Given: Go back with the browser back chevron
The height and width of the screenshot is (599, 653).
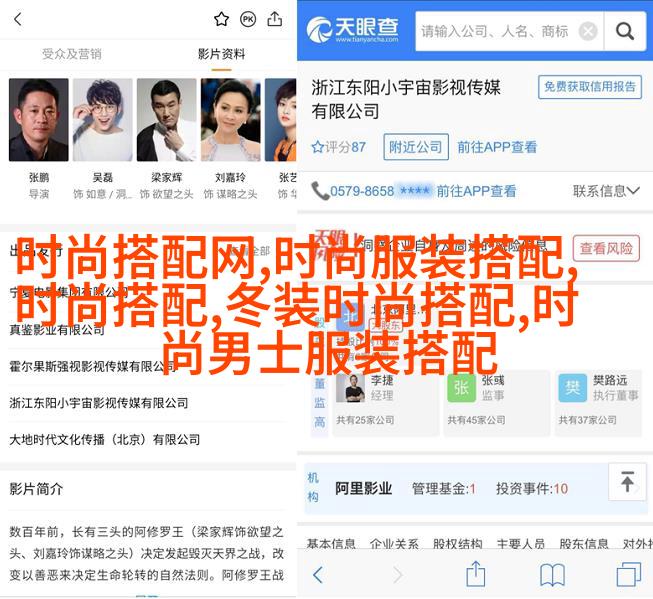Looking at the screenshot, I should [318, 575].
